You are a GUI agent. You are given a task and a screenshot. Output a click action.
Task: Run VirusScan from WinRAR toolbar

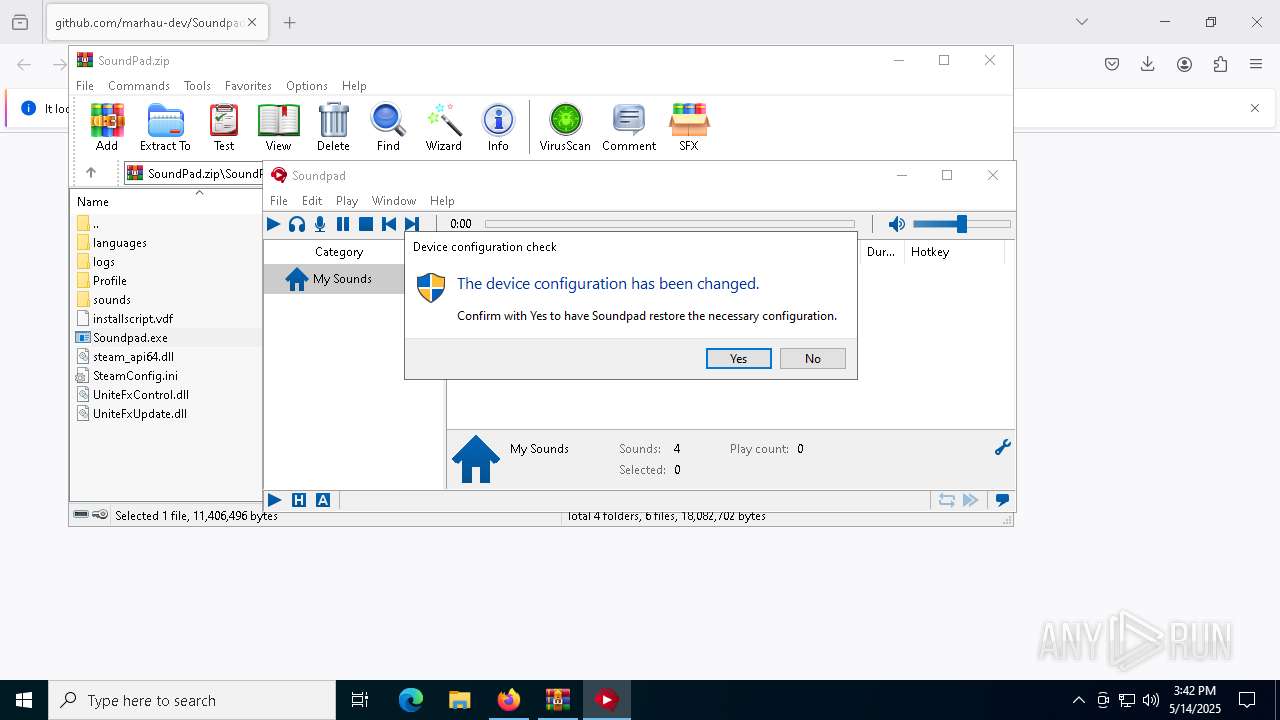(x=565, y=127)
